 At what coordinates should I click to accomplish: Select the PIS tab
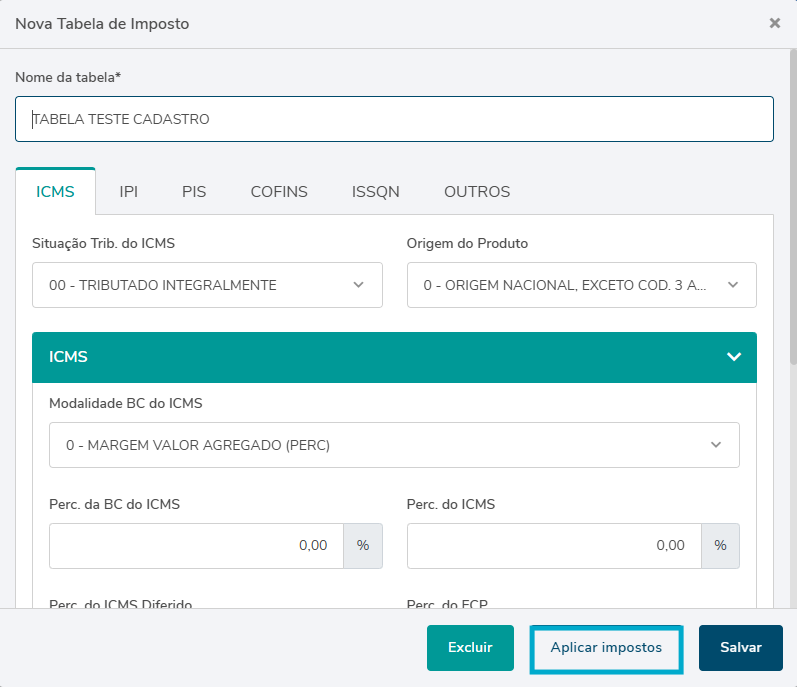(x=194, y=192)
